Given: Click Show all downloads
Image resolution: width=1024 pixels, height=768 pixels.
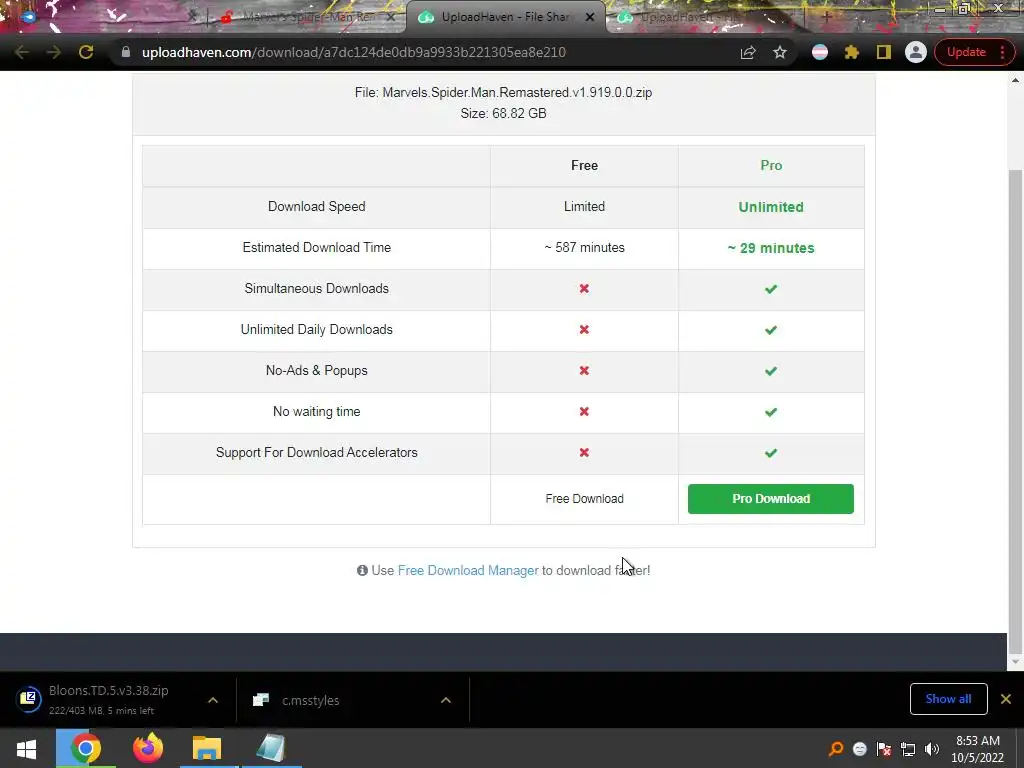Looking at the screenshot, I should (x=948, y=699).
